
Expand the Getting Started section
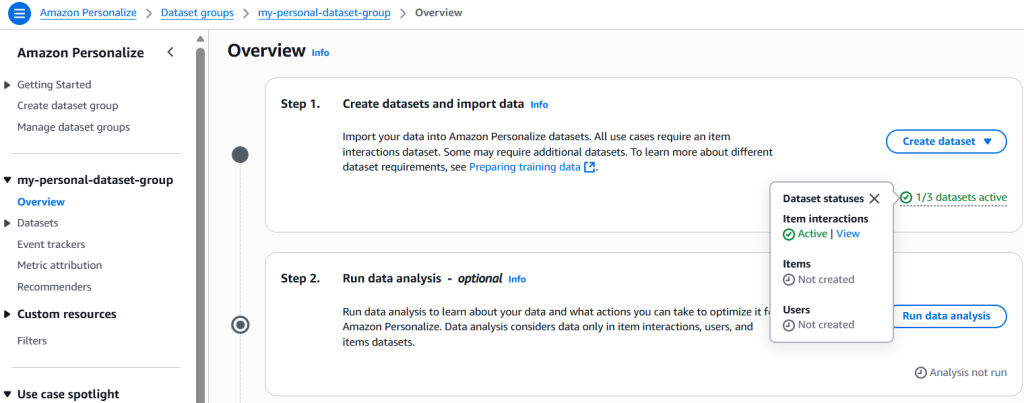pos(7,85)
